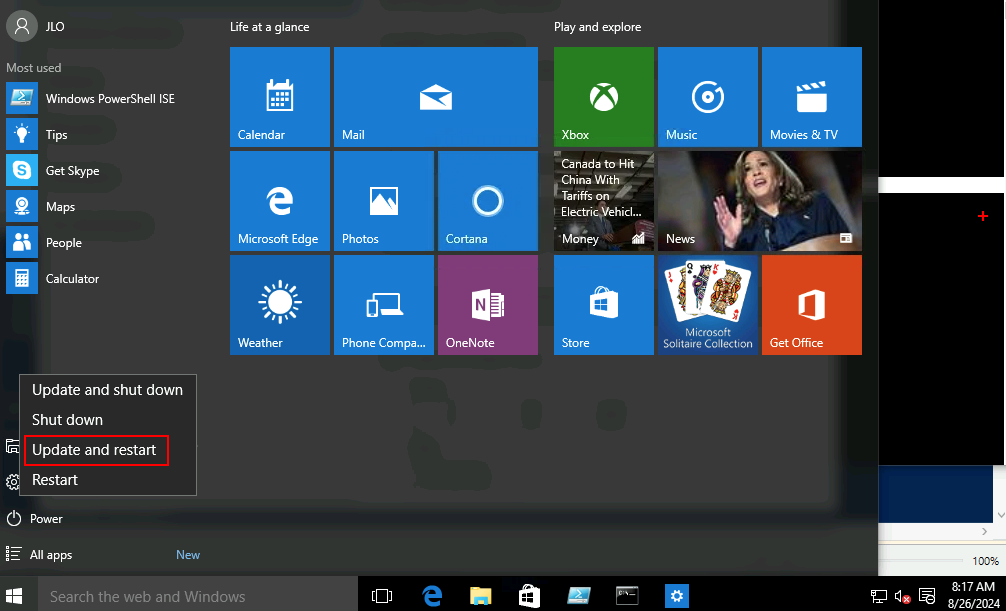Screen dimensions: 1006x611
Task: Open Edge from the taskbar
Action: tap(432, 596)
